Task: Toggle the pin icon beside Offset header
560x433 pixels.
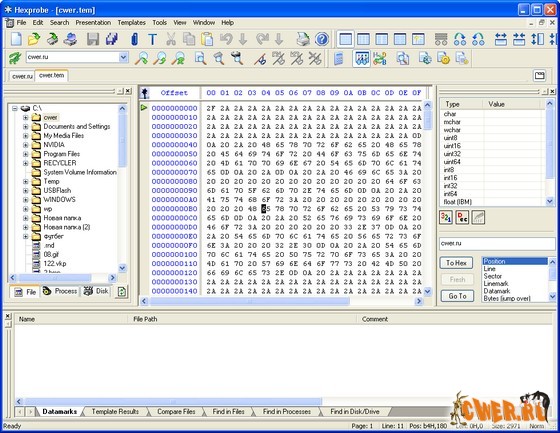Action: pyautogui.click(x=144, y=93)
